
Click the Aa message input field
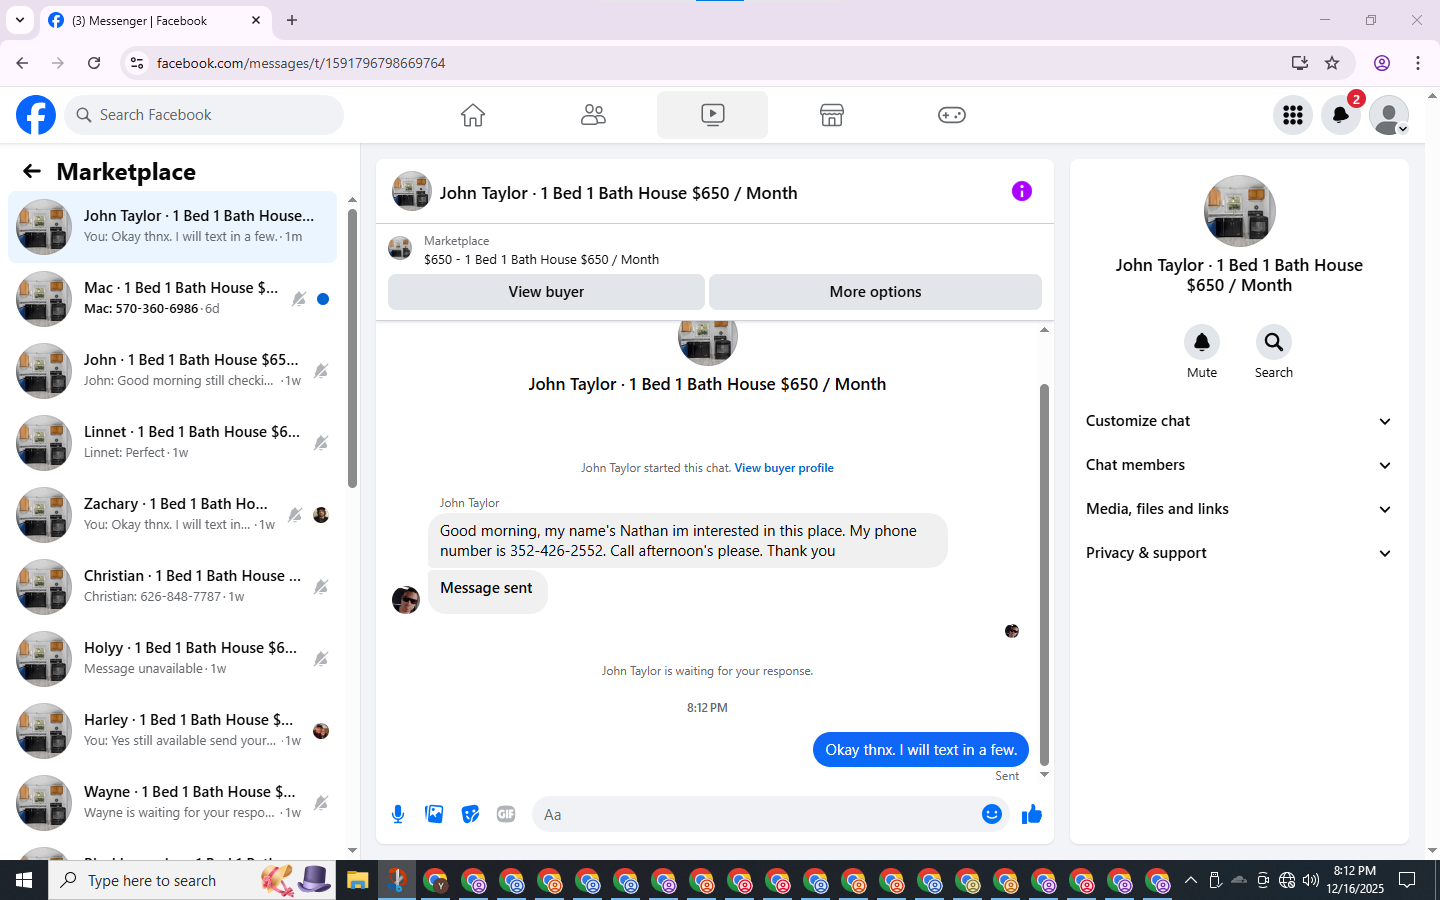[x=756, y=814]
